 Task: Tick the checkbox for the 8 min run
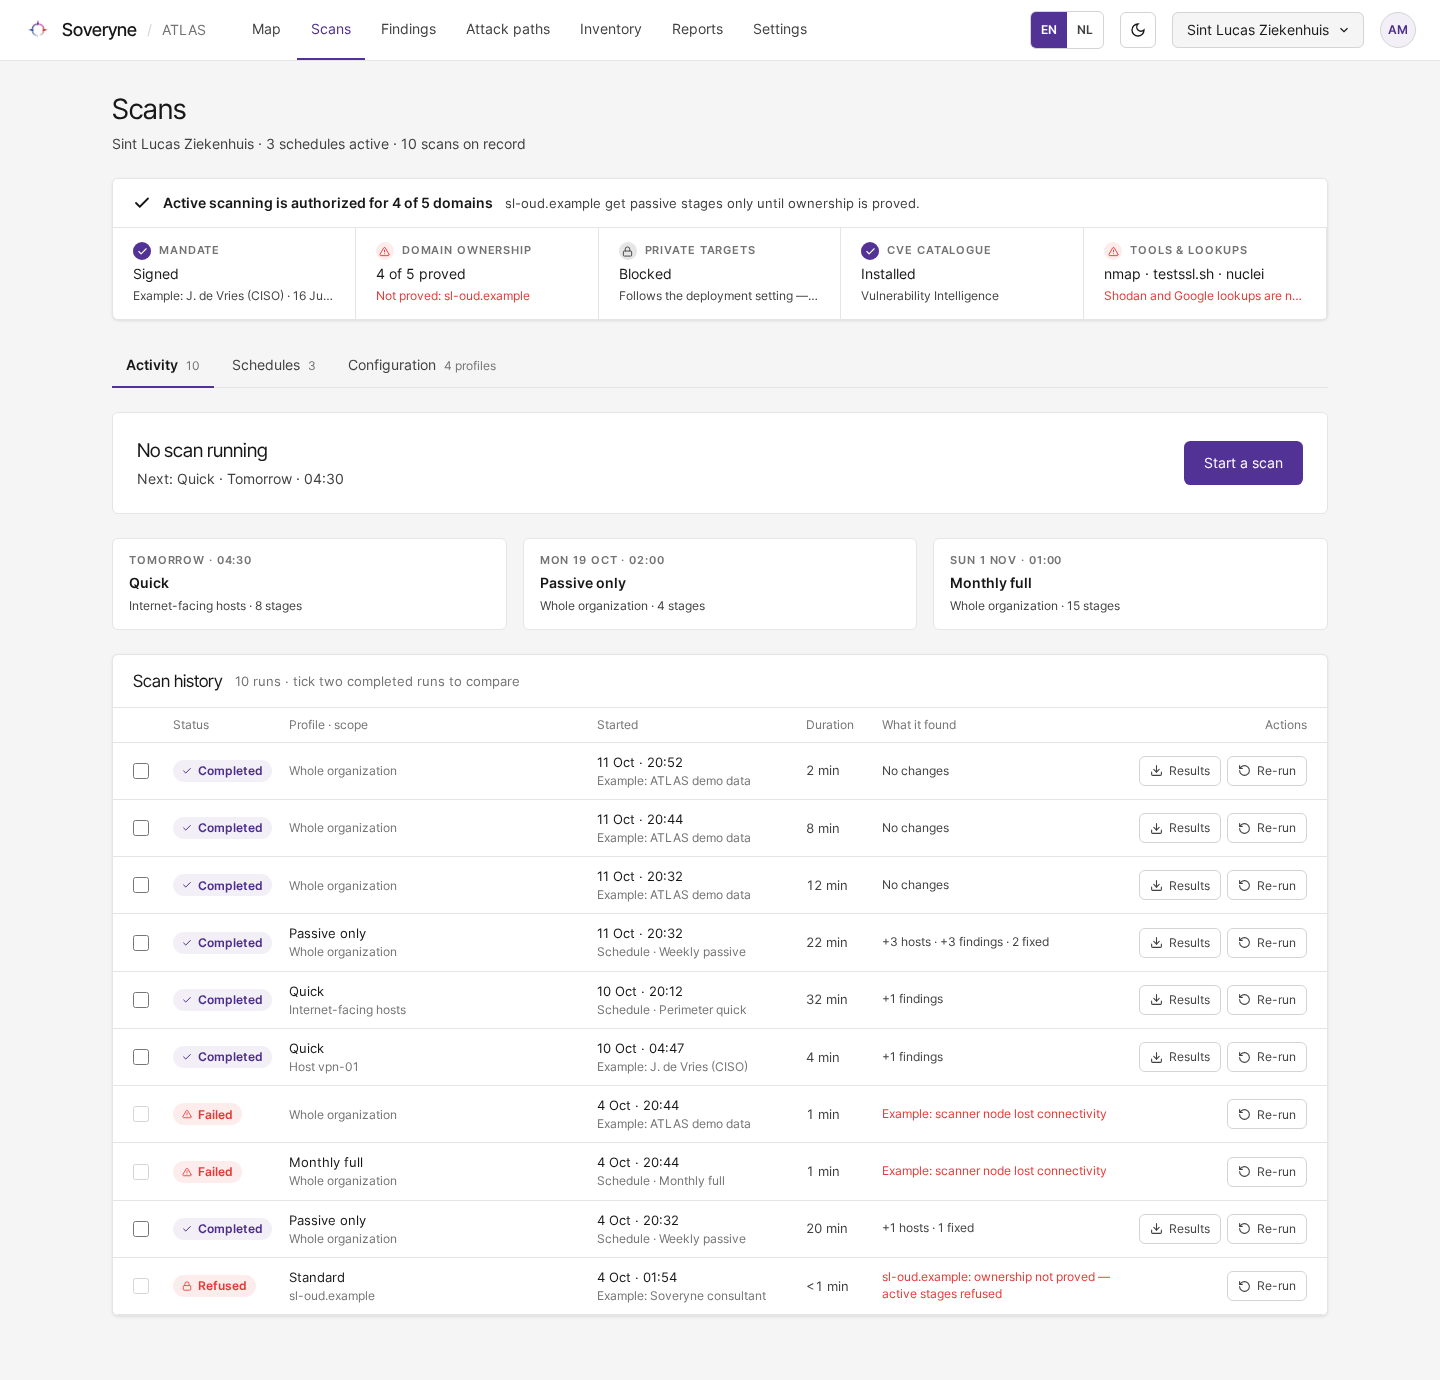point(141,828)
